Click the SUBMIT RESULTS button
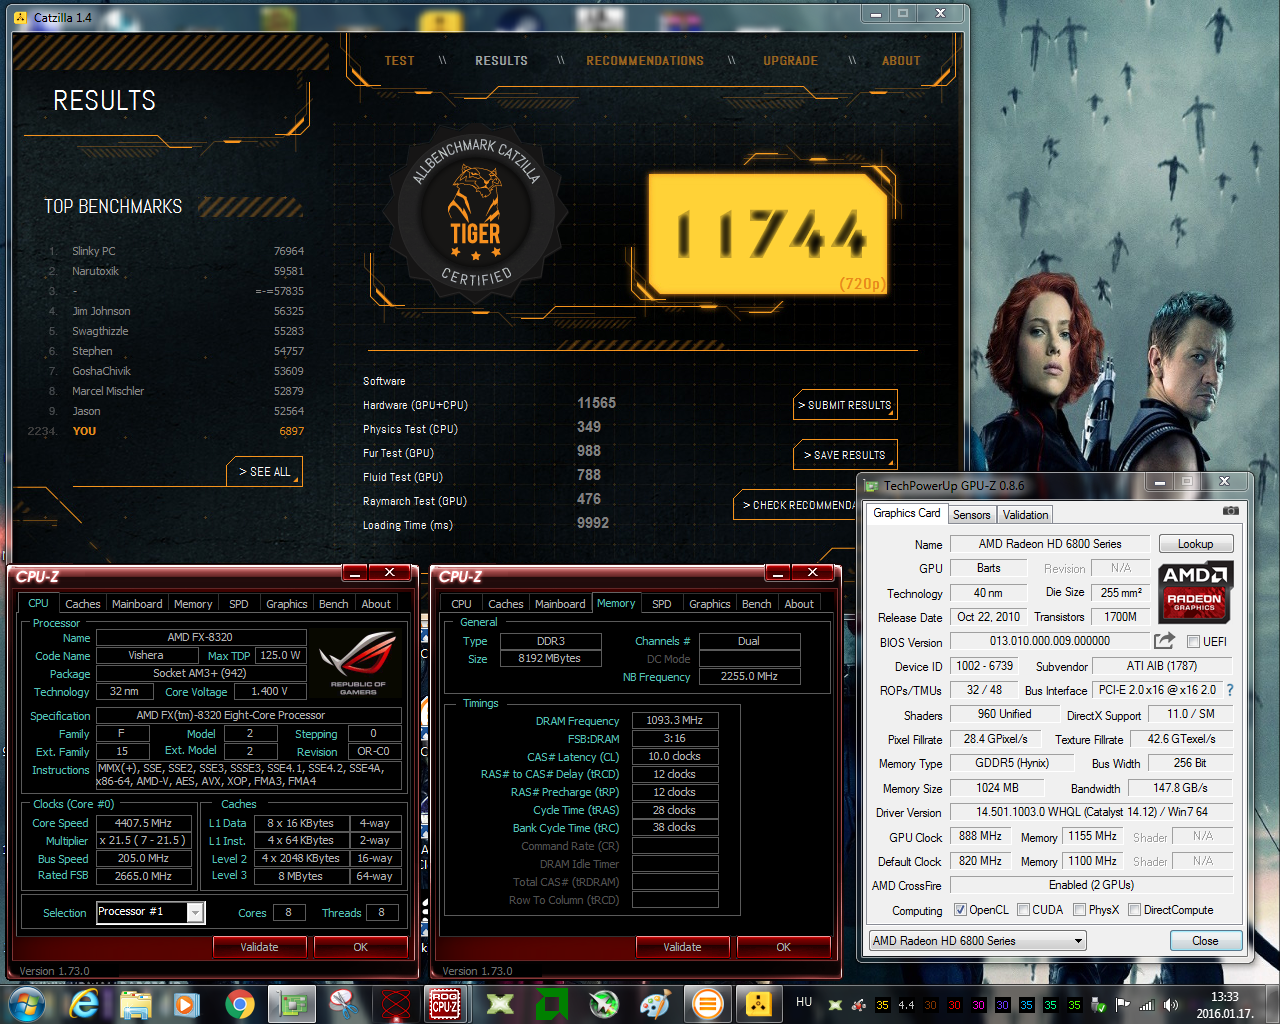 coord(845,405)
